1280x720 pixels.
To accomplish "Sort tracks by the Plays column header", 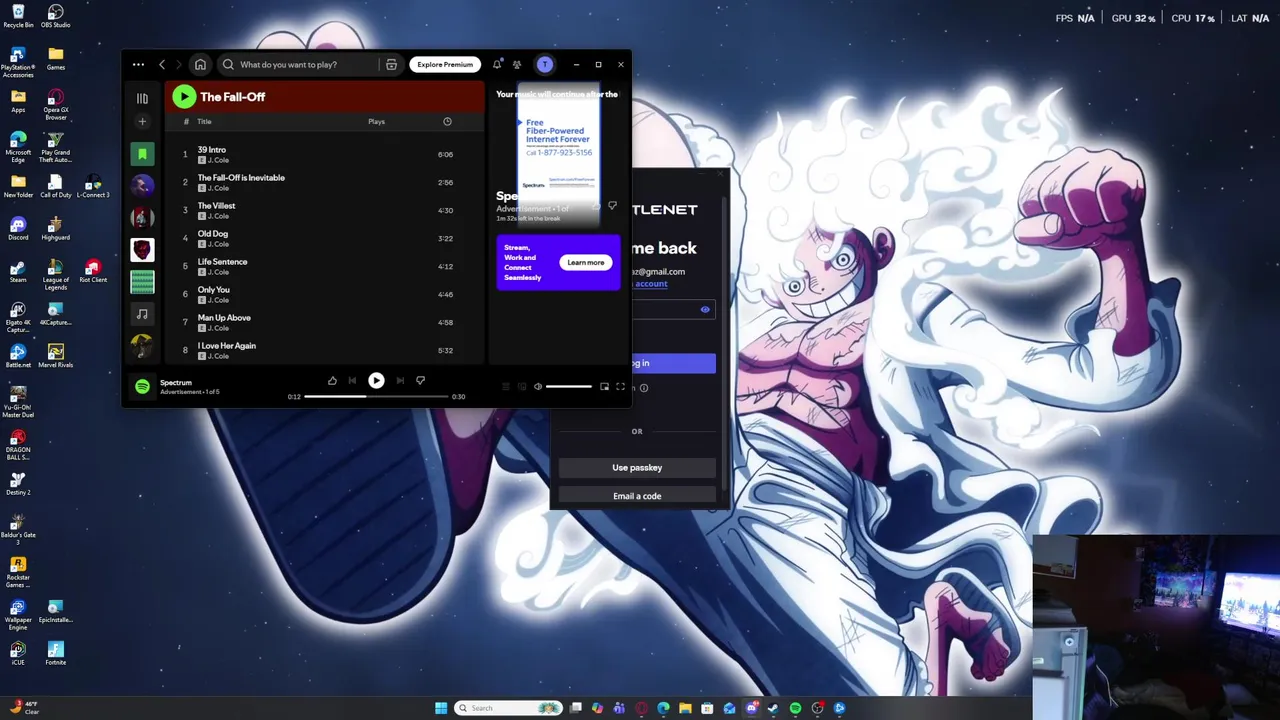I will coord(376,122).
